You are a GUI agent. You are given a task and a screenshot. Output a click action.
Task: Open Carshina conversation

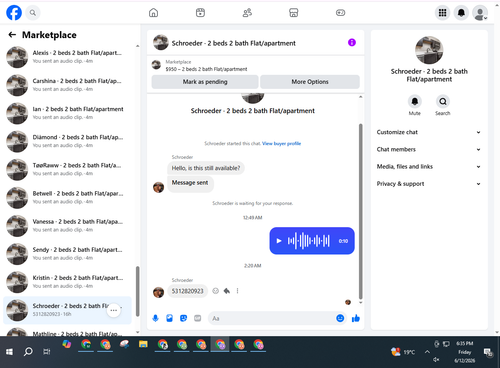(x=67, y=85)
